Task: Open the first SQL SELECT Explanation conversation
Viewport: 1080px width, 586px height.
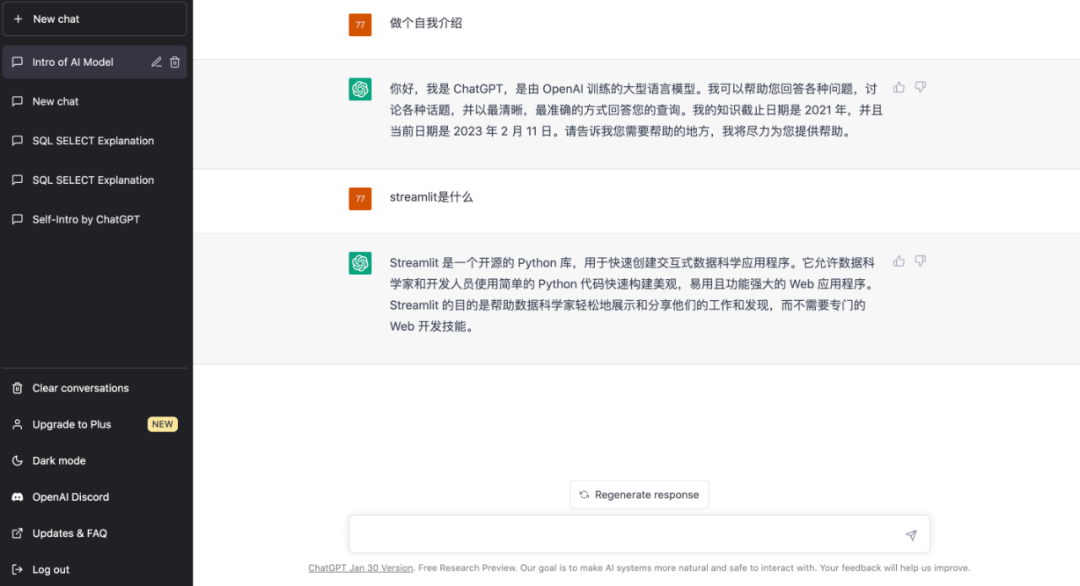Action: point(95,140)
